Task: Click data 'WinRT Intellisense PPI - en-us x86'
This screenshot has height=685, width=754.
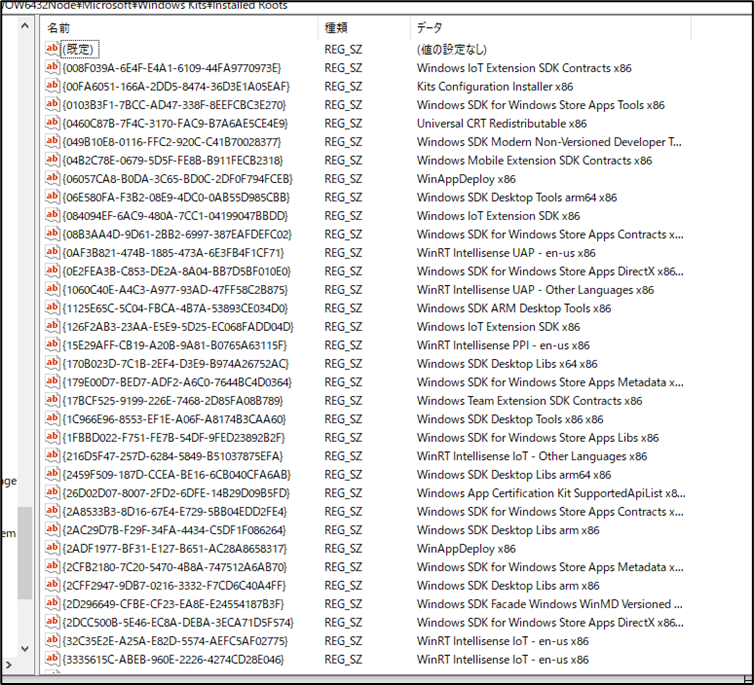Action: (x=503, y=345)
